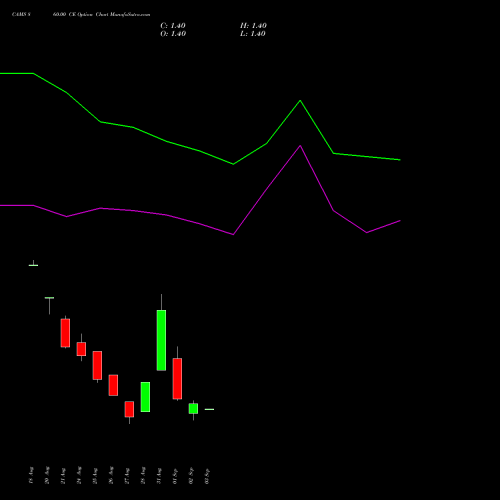Image resolution: width=500 pixels, height=500 pixels.
Task: Click the 'H: 1.40' high value
Action: (x=253, y=26)
